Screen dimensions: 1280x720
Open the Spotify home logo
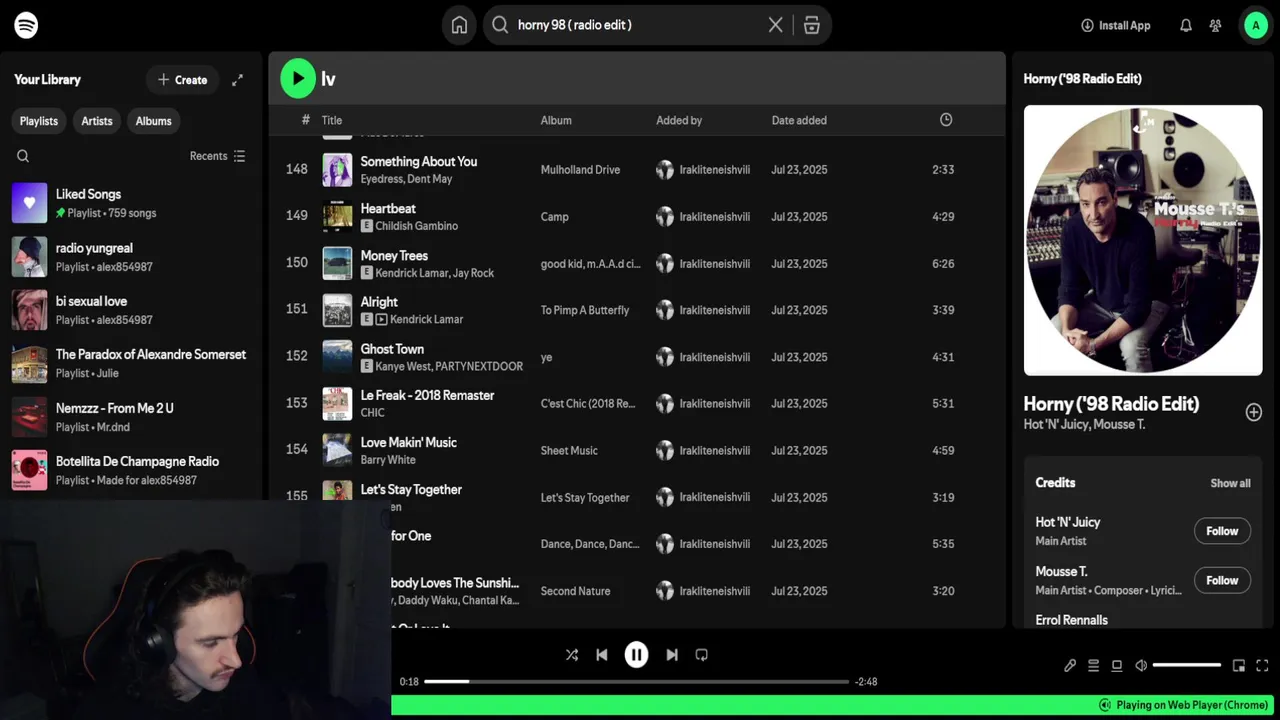pos(27,26)
